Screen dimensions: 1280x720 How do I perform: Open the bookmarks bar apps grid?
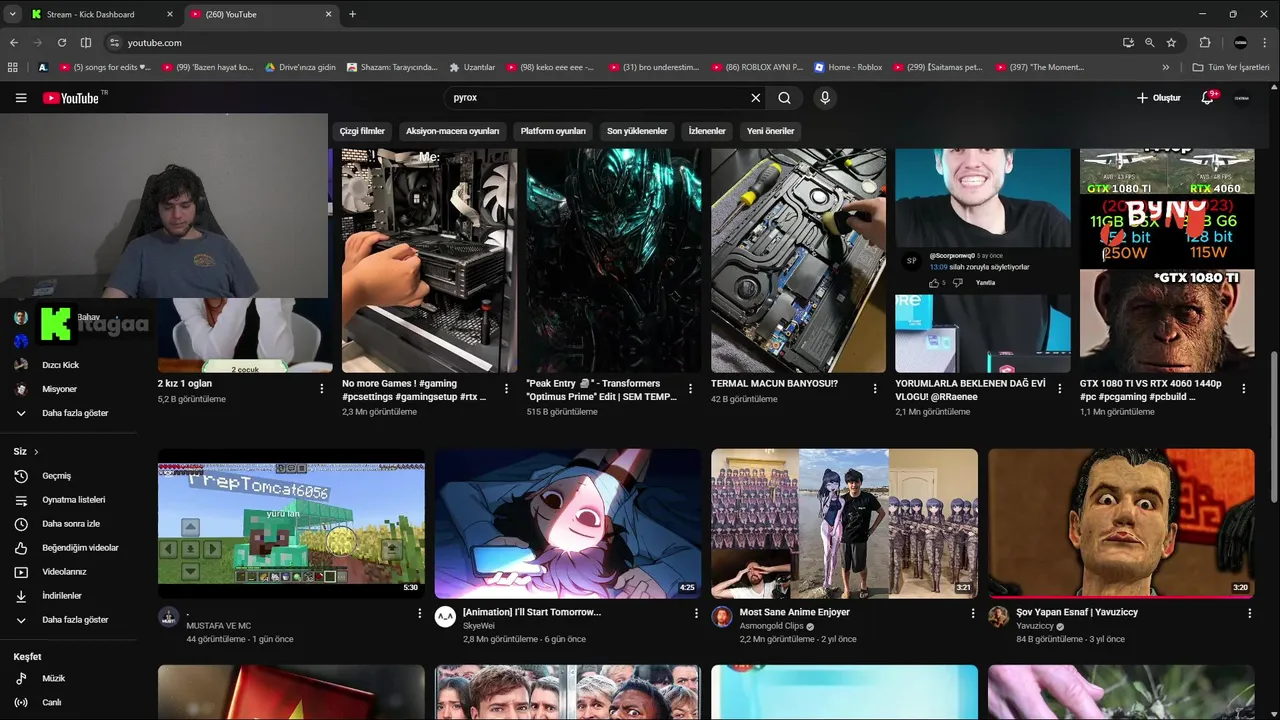[13, 67]
